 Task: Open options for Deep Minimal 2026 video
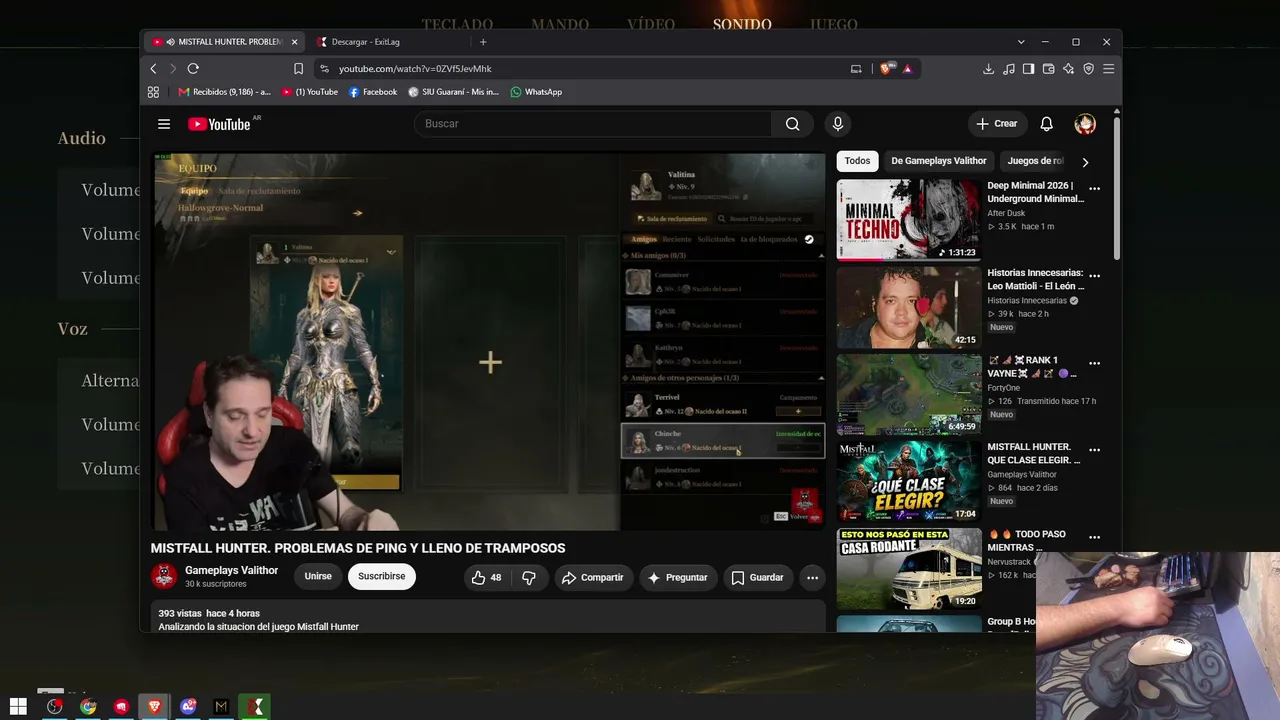click(1094, 188)
